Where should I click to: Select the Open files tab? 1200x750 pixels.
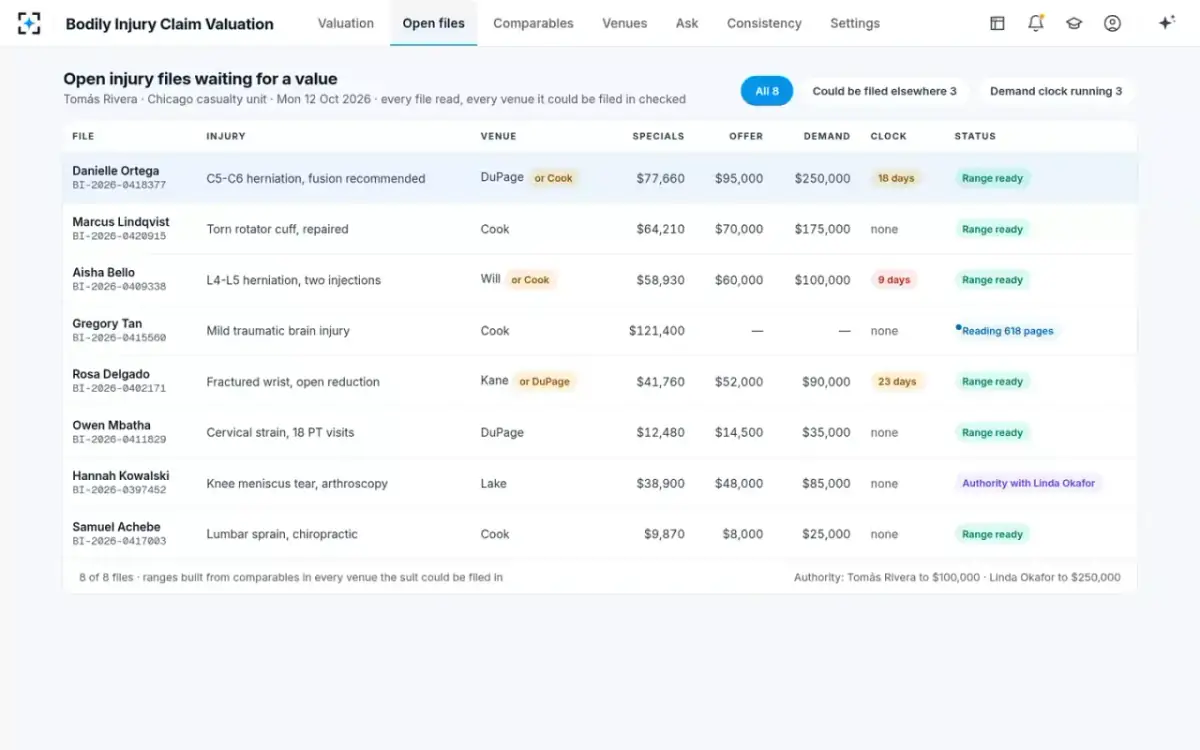[x=434, y=23]
